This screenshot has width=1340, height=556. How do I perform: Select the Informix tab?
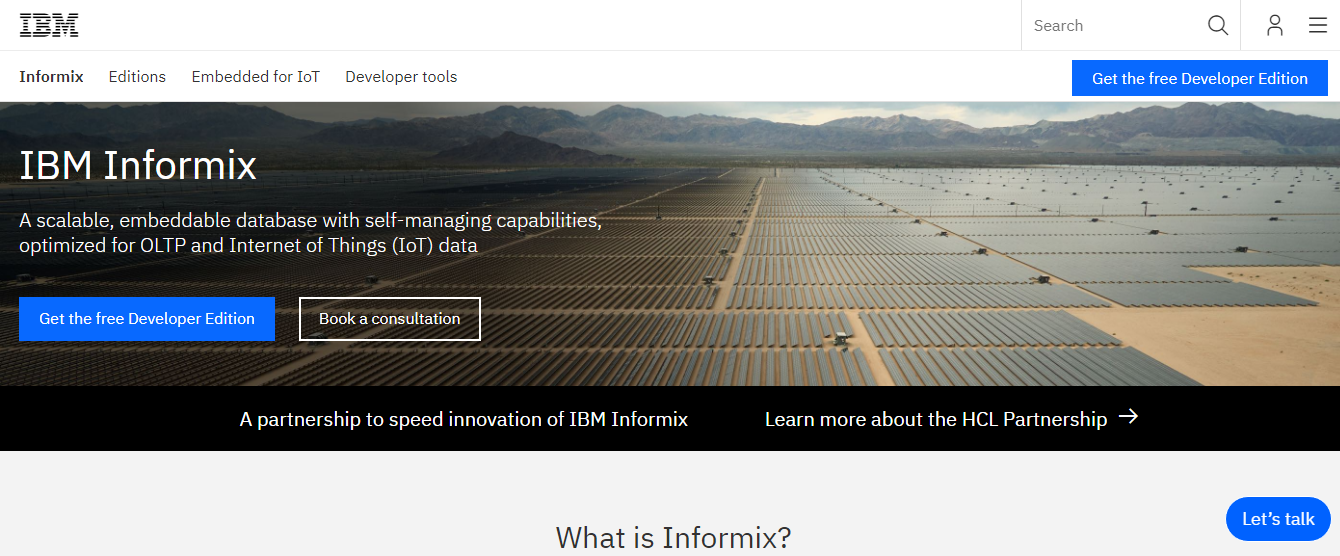(x=51, y=76)
